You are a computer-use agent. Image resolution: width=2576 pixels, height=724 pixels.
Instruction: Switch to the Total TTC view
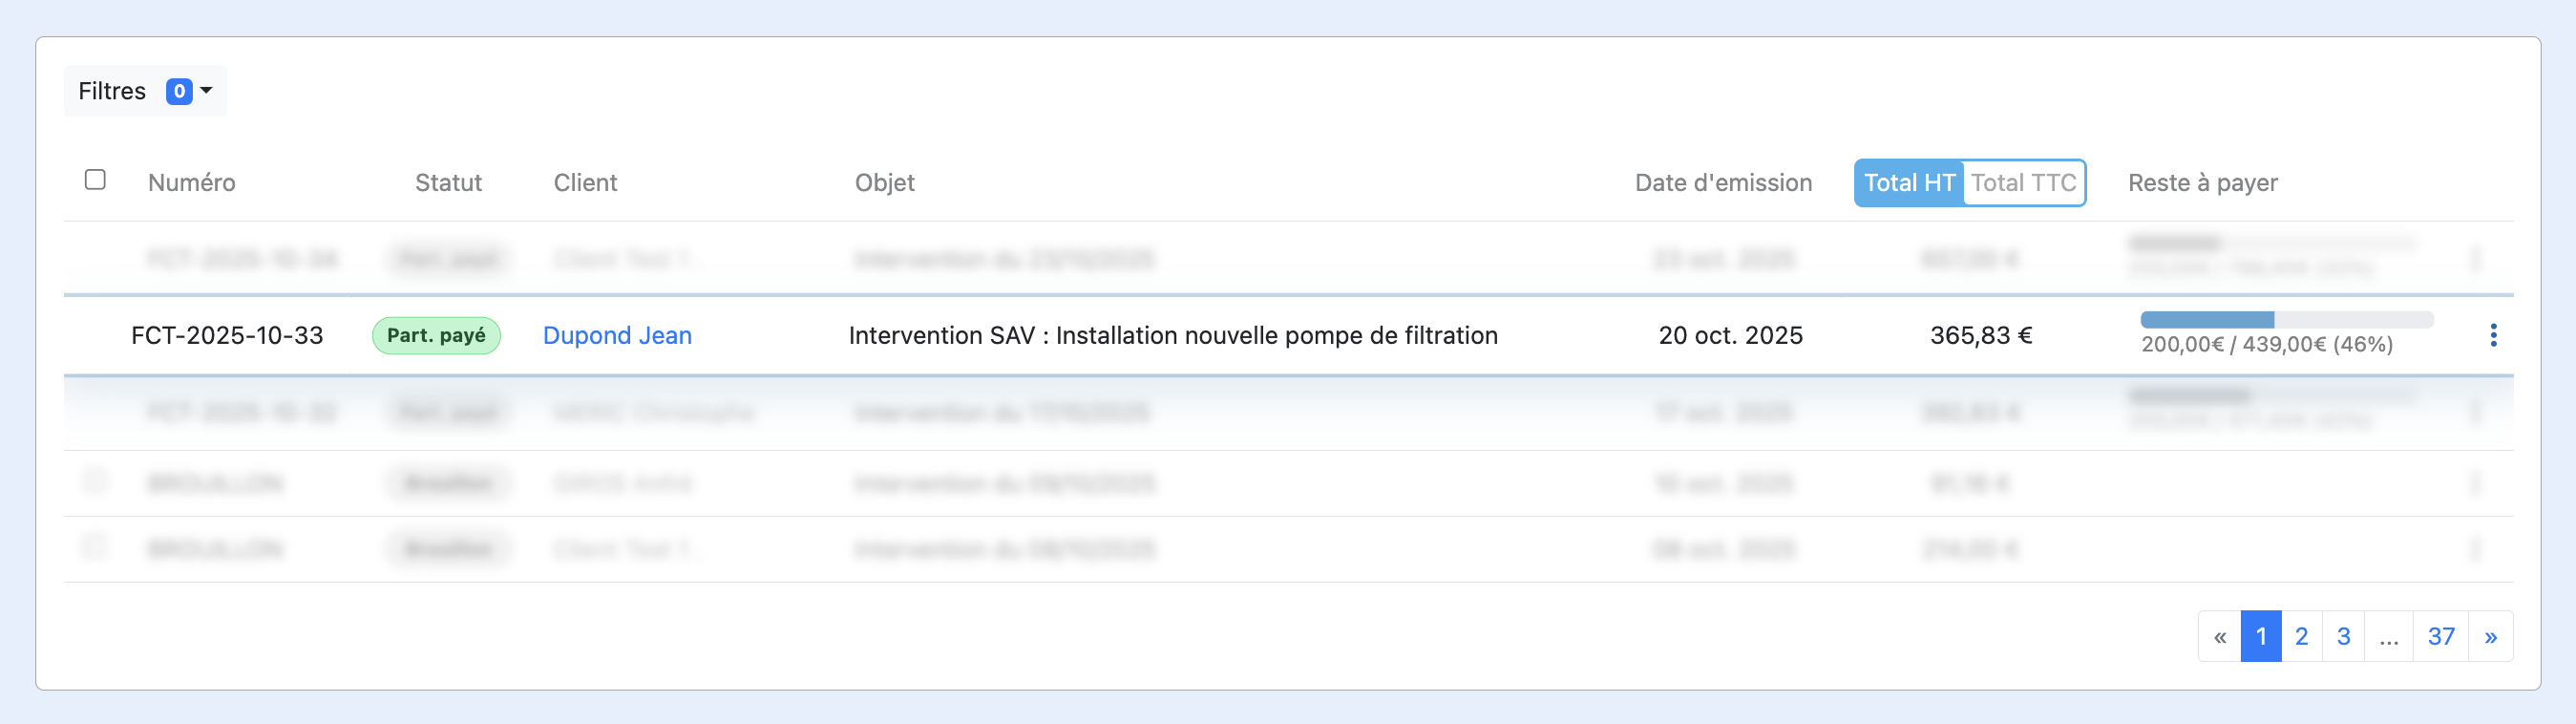(2023, 183)
